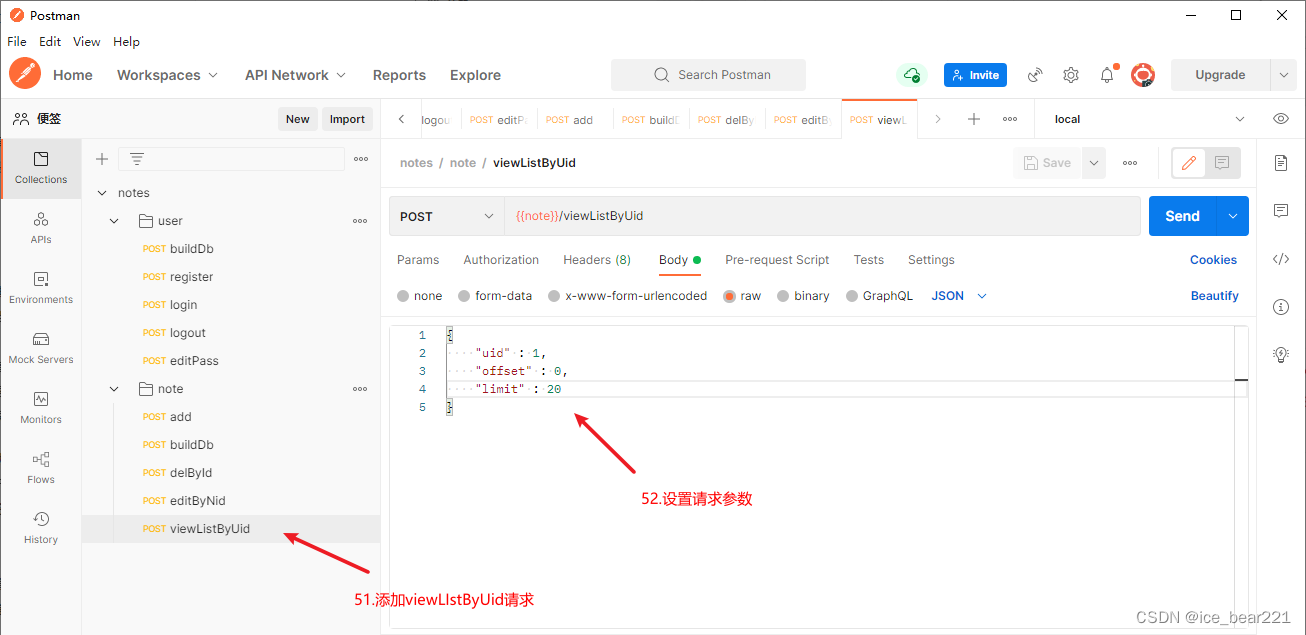1306x635 pixels.
Task: Open the Mock Servers sidebar panel
Action: [41, 348]
